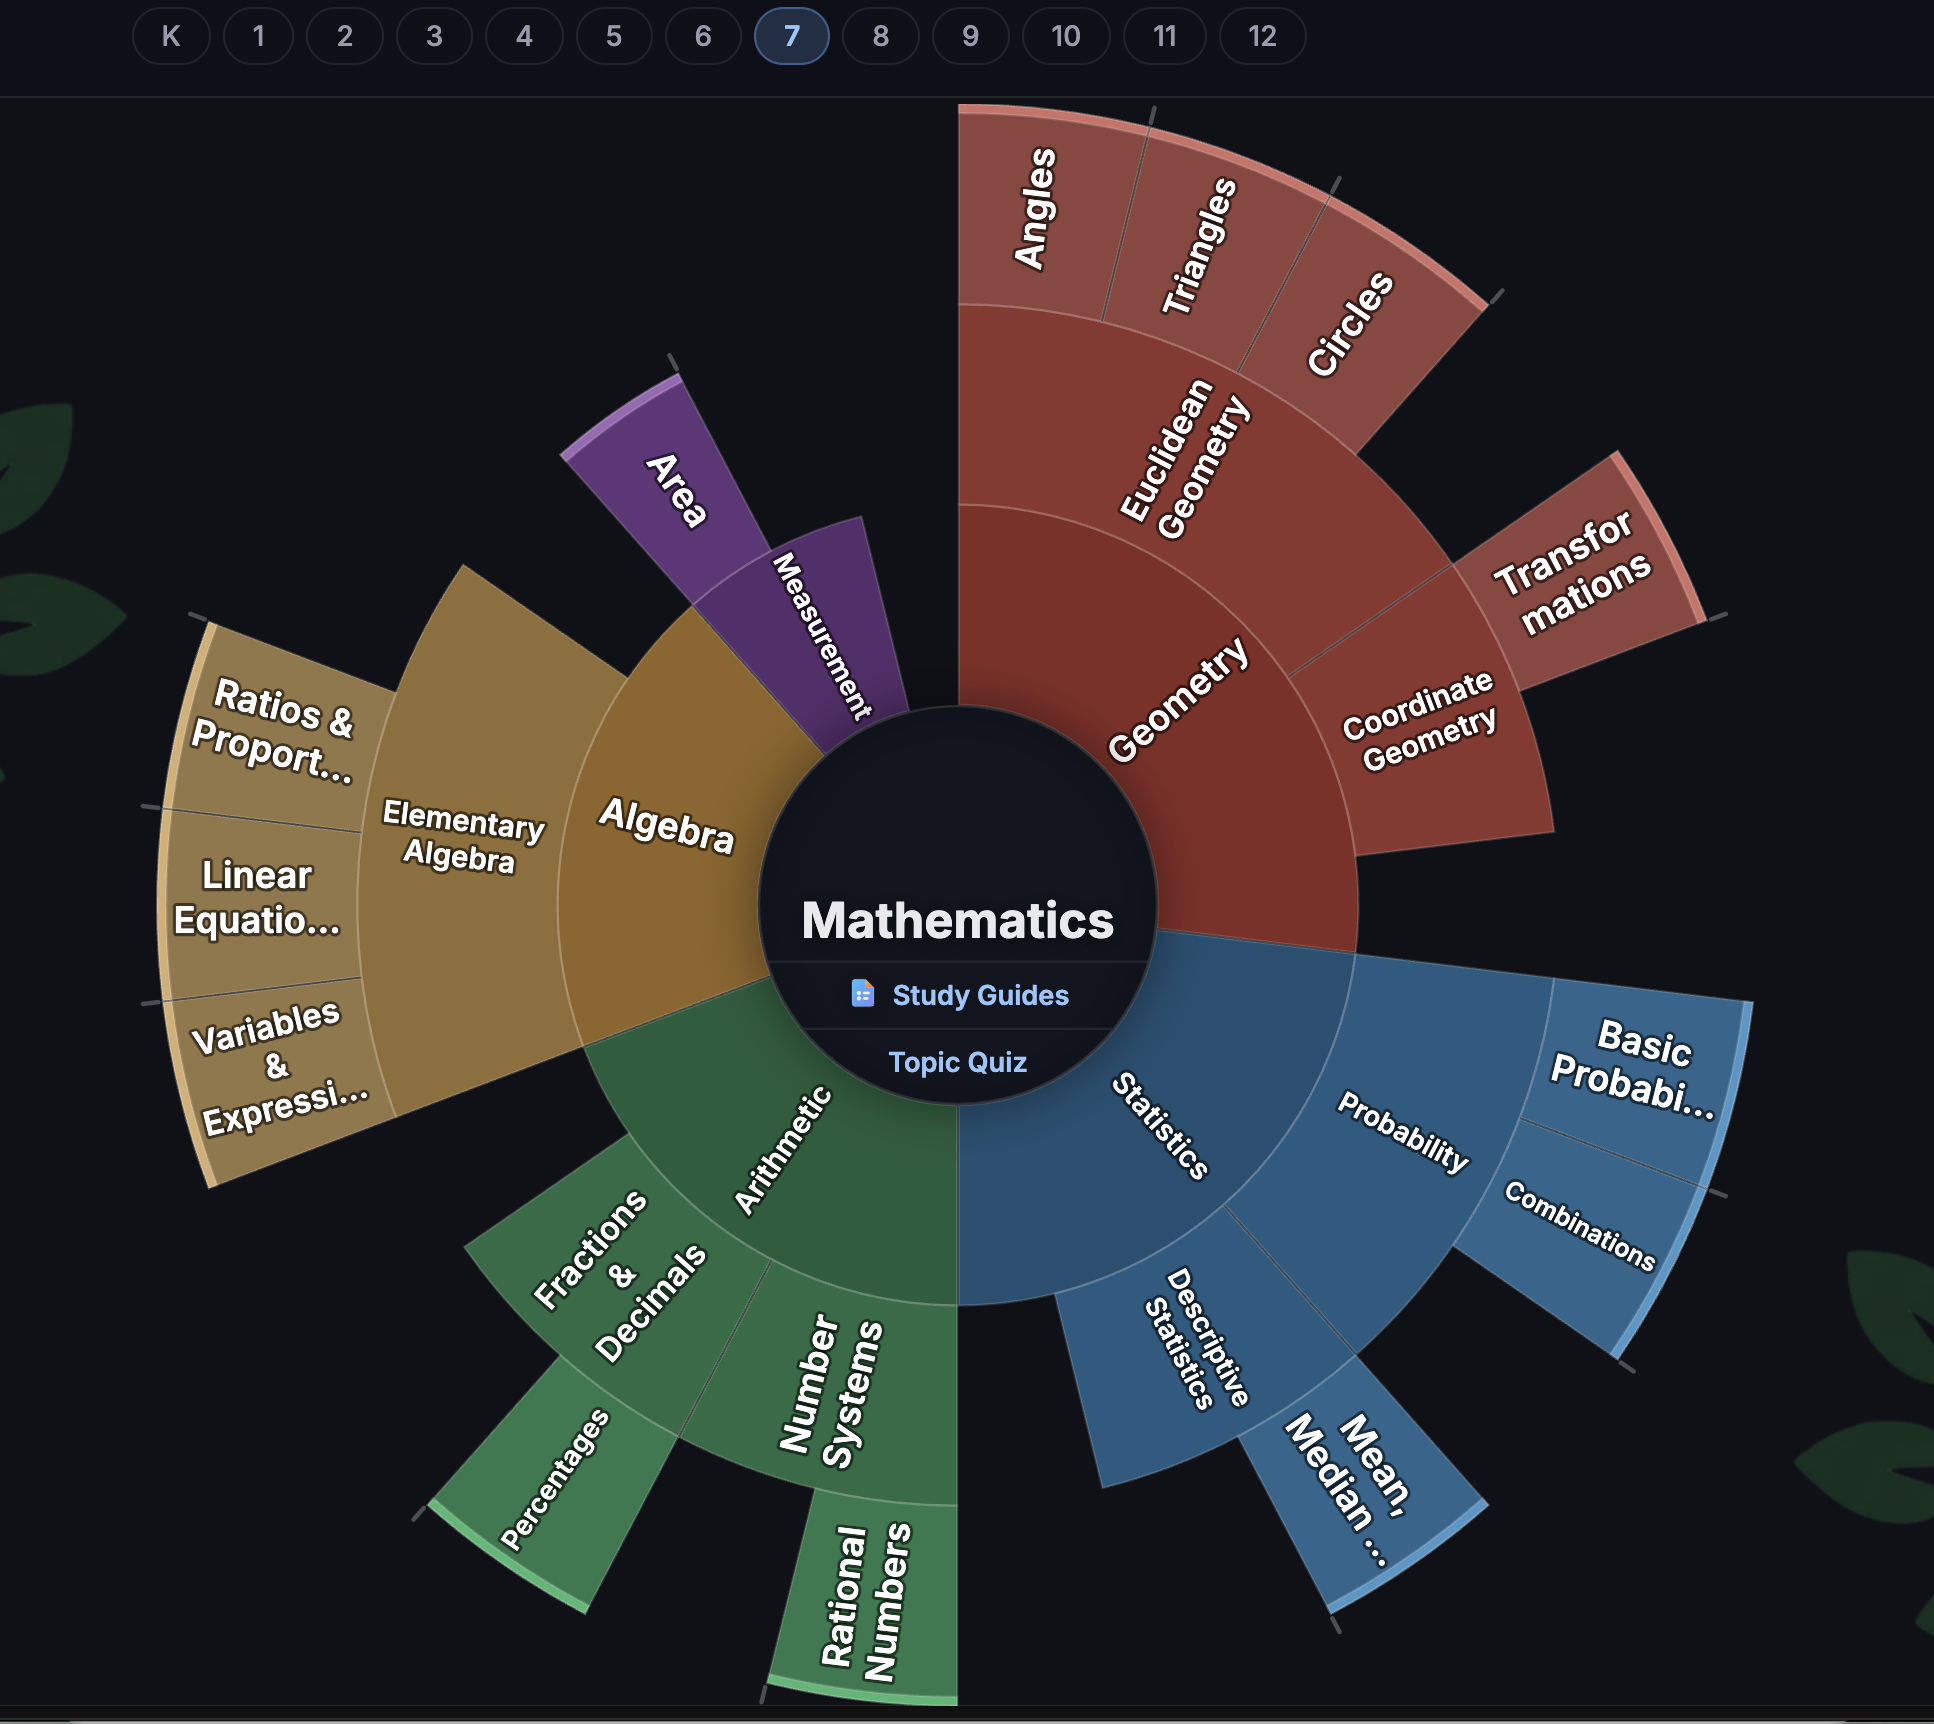
Task: Click the Mathematics center title
Action: pyautogui.click(x=957, y=920)
